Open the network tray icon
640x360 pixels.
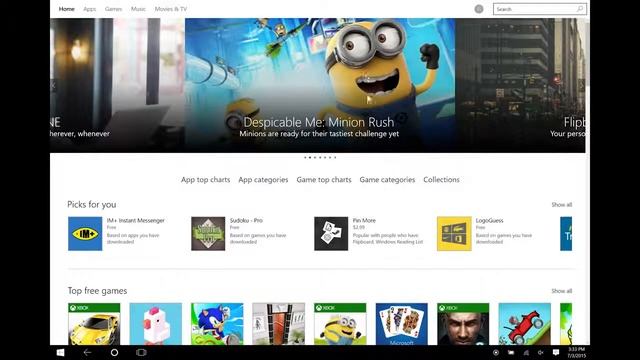526,352
